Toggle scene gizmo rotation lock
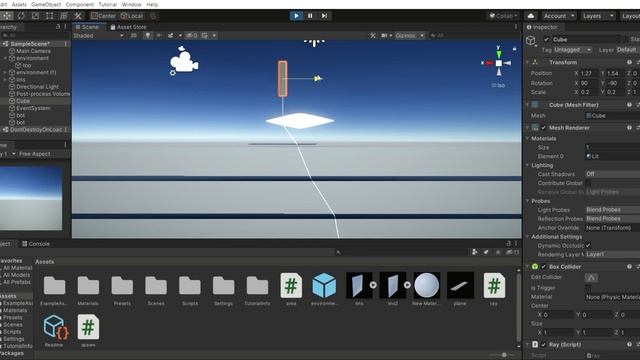Screen dimensions: 640x360 pos(514,49)
